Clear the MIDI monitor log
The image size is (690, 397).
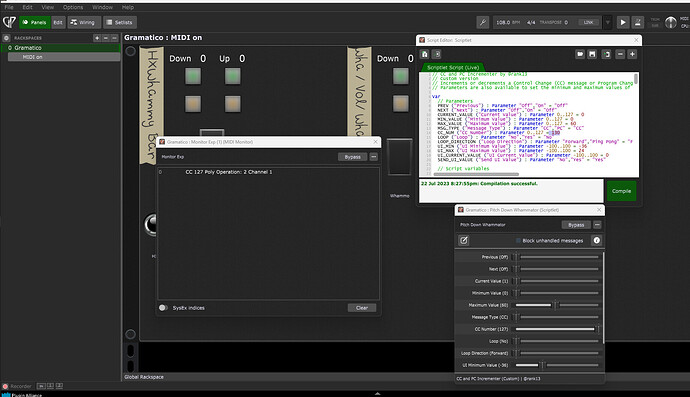point(362,308)
